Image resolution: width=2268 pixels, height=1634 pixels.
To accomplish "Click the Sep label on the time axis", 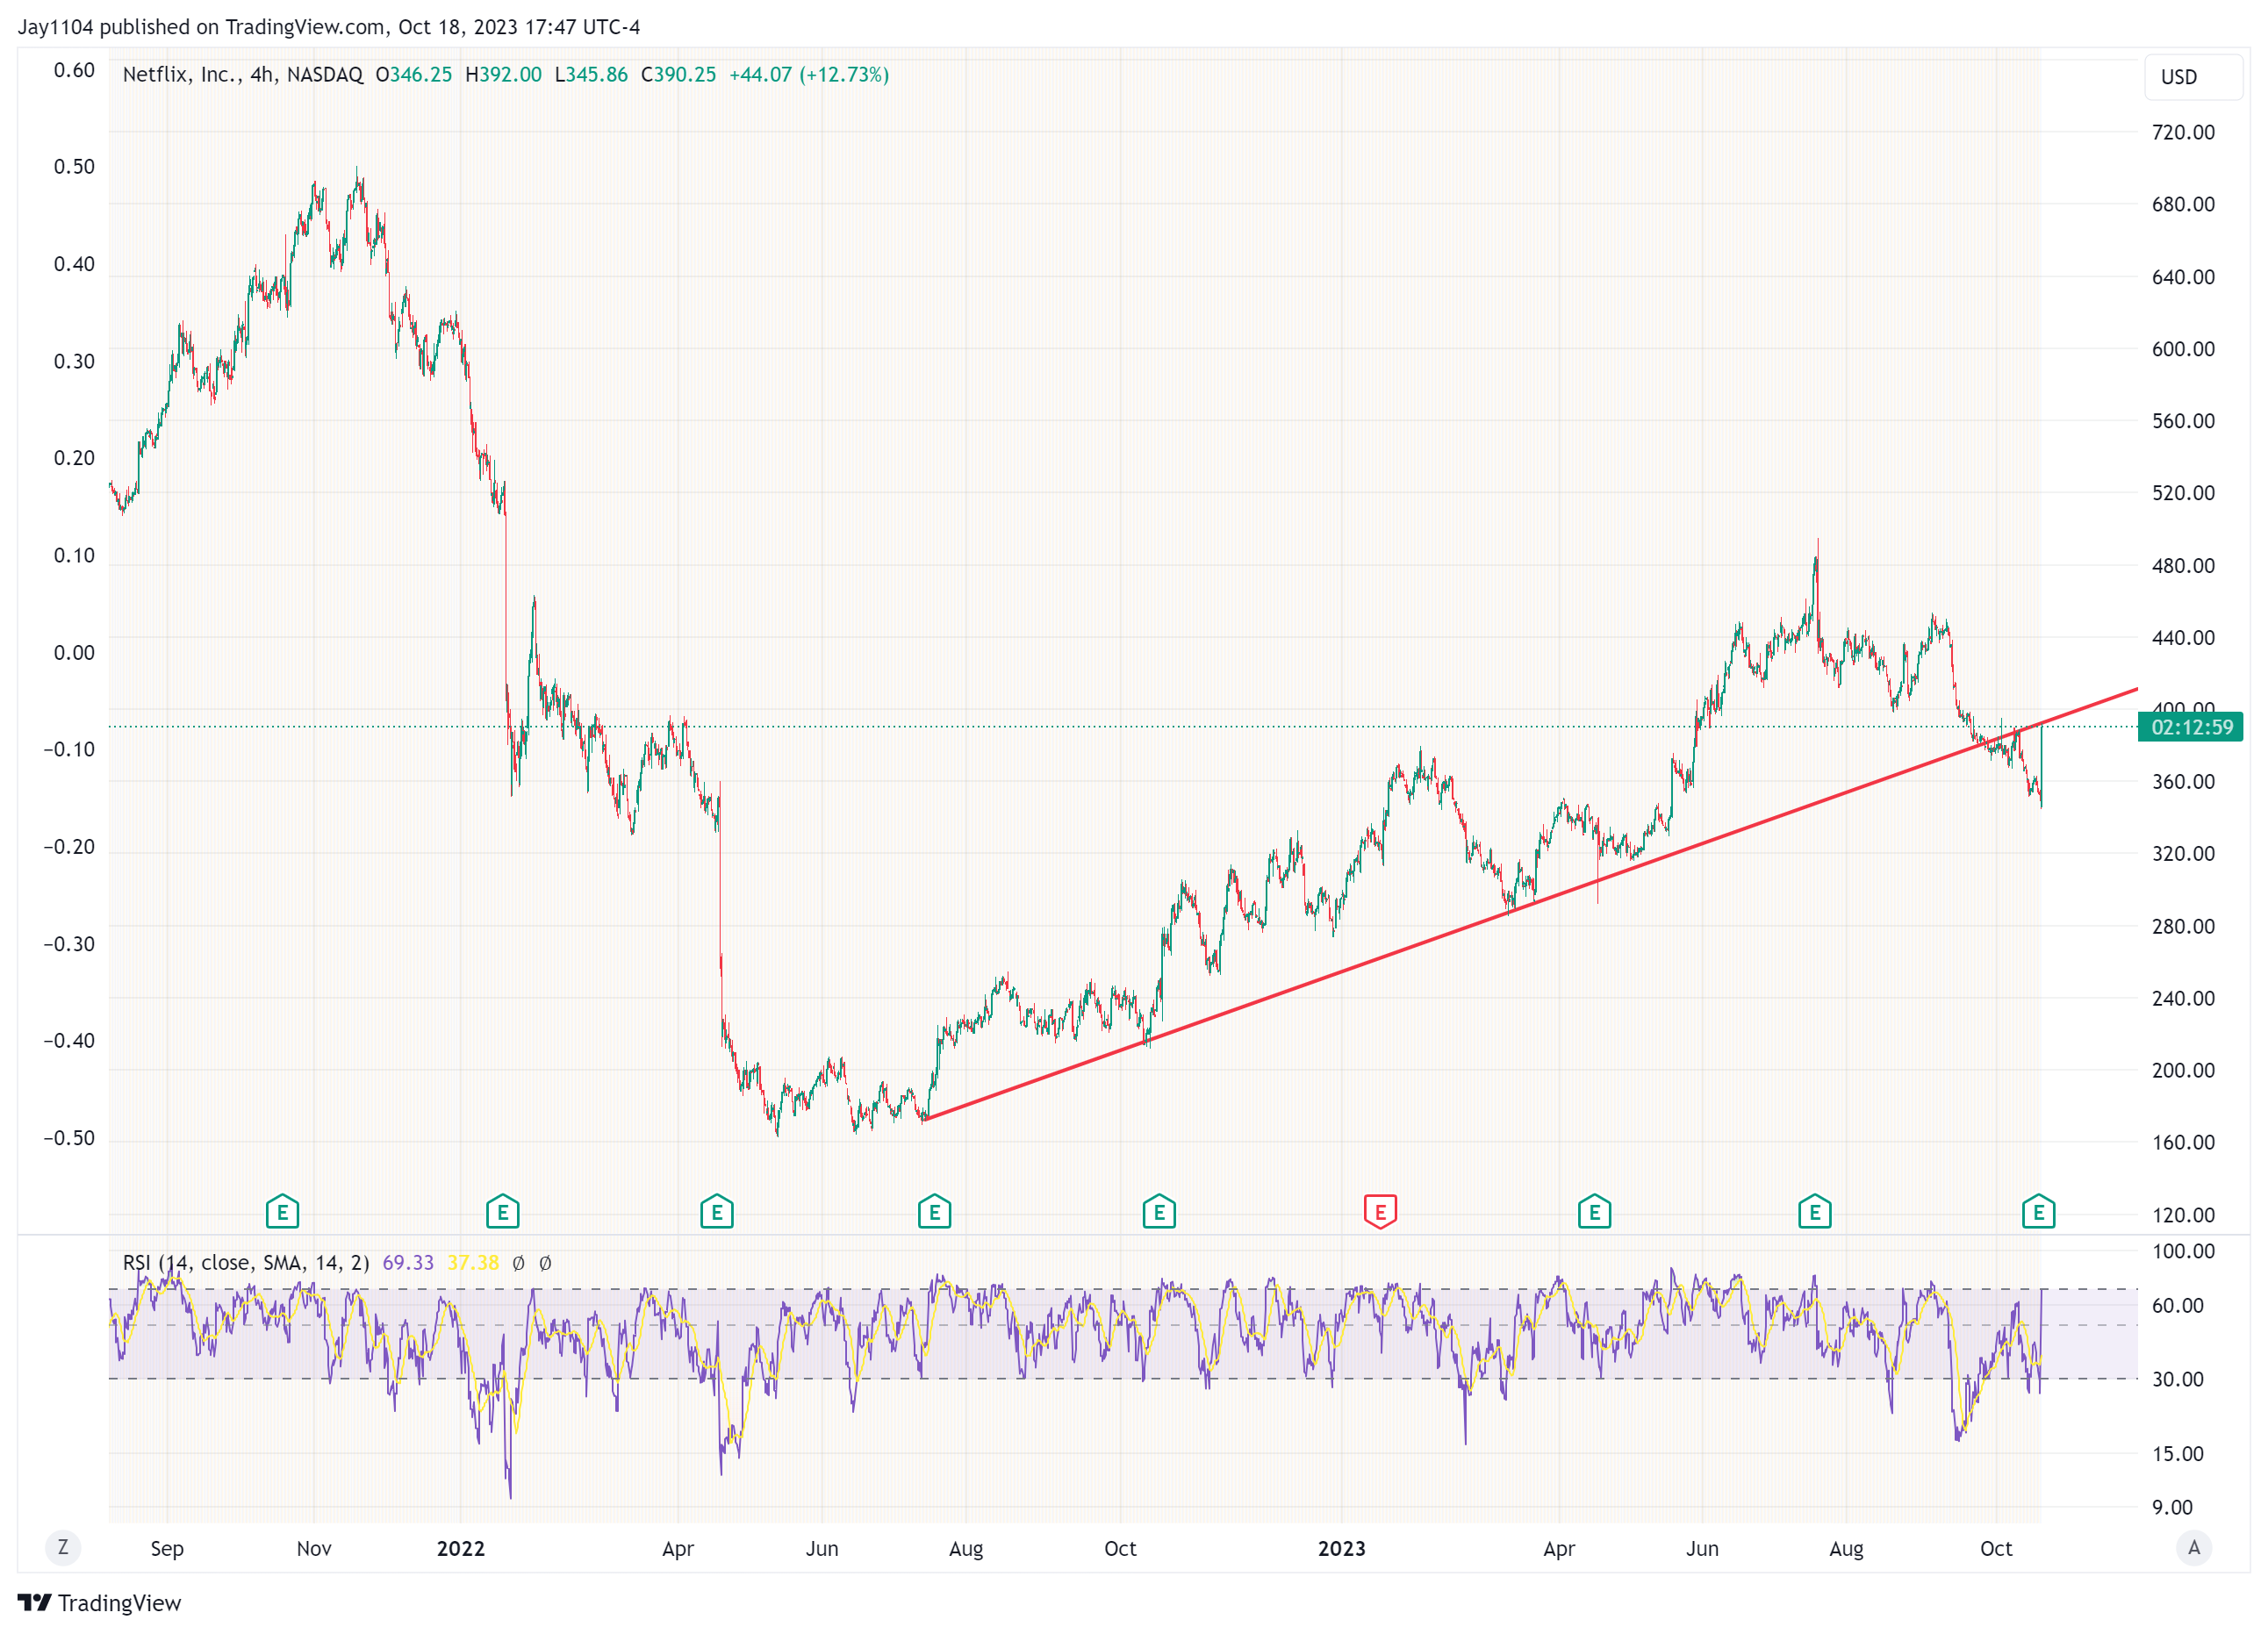I will click(167, 1548).
